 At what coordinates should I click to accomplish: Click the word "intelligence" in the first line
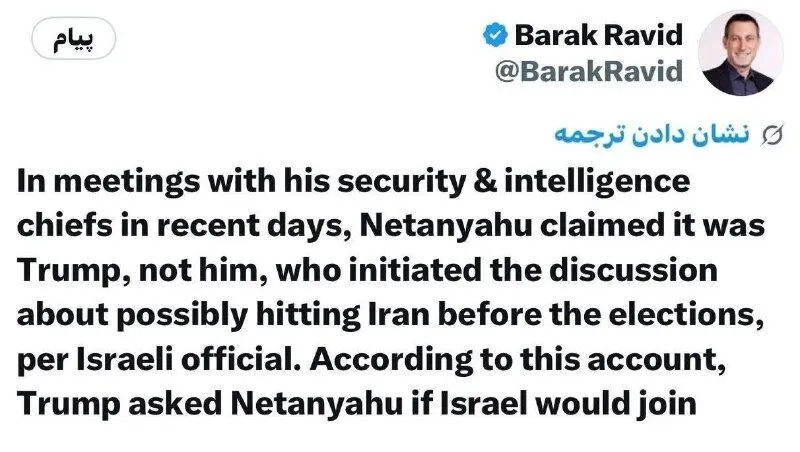pos(597,182)
